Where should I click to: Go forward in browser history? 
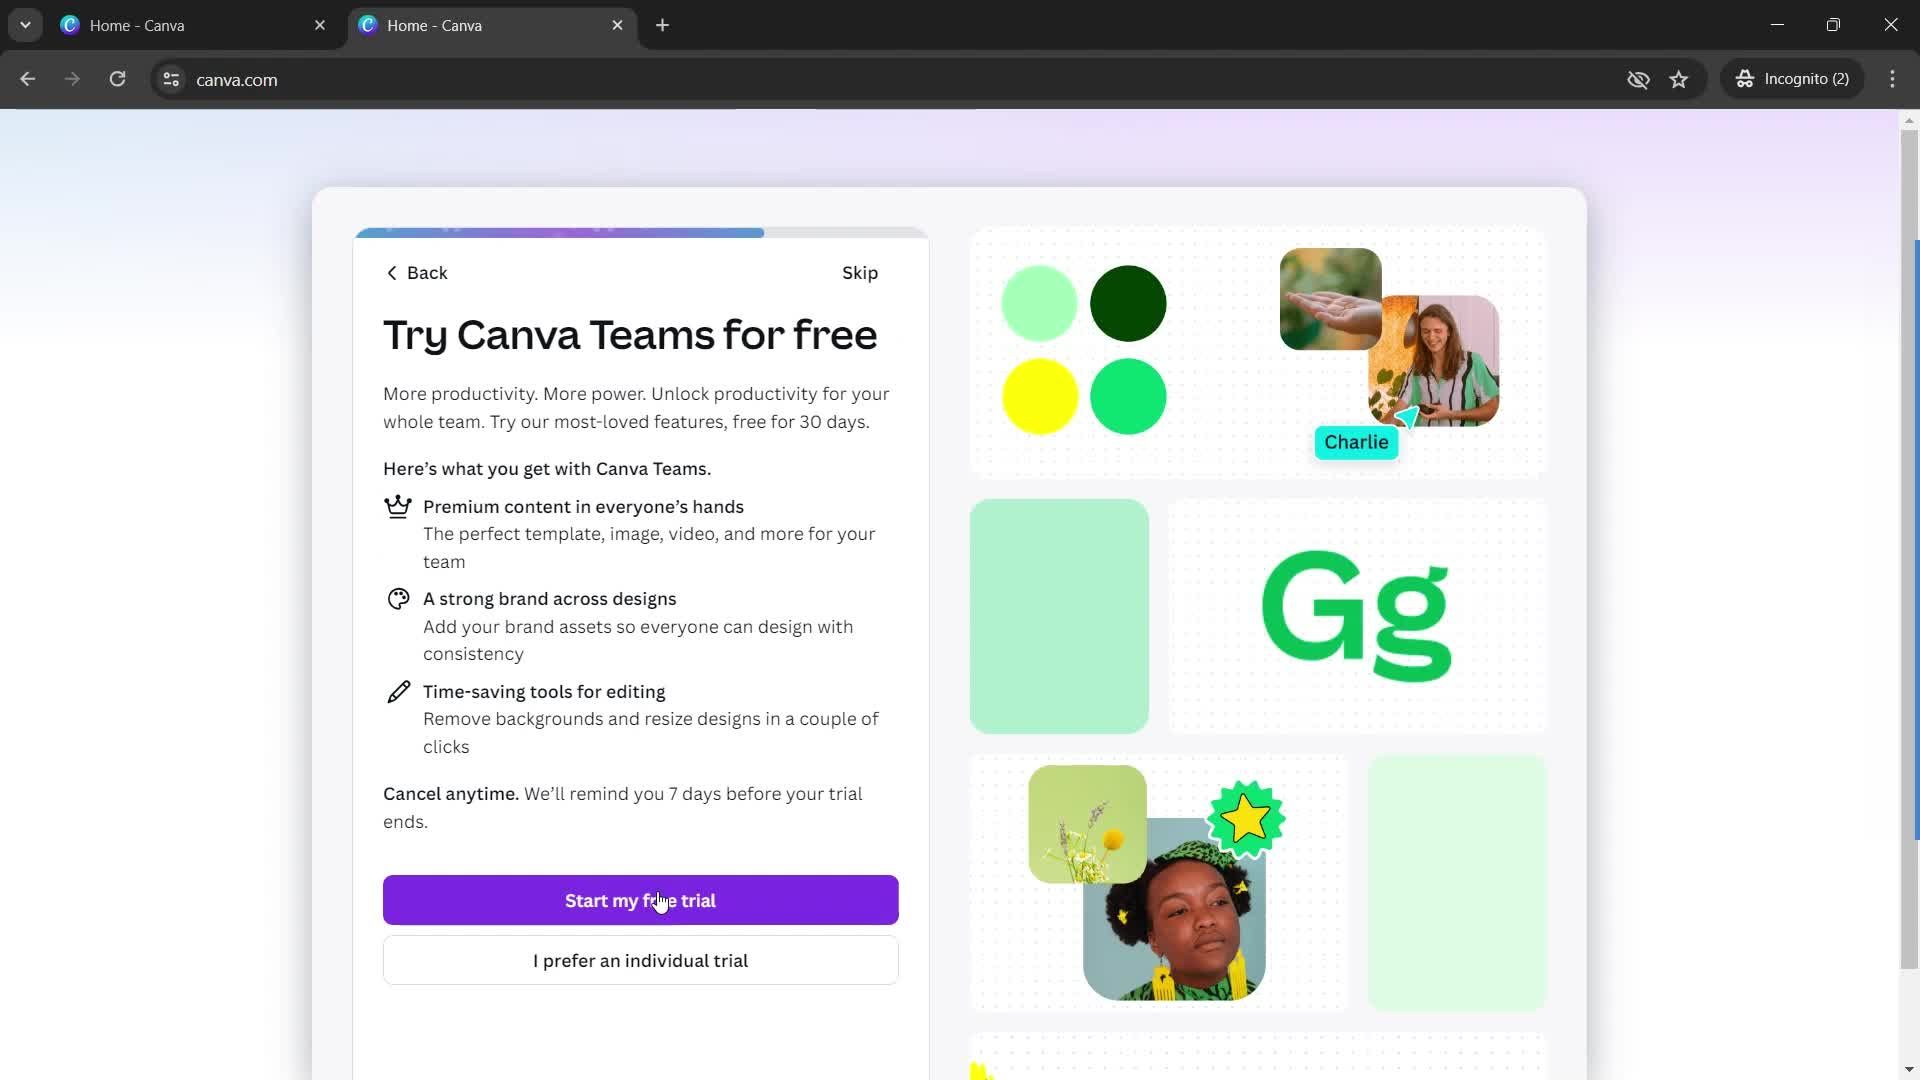72,79
